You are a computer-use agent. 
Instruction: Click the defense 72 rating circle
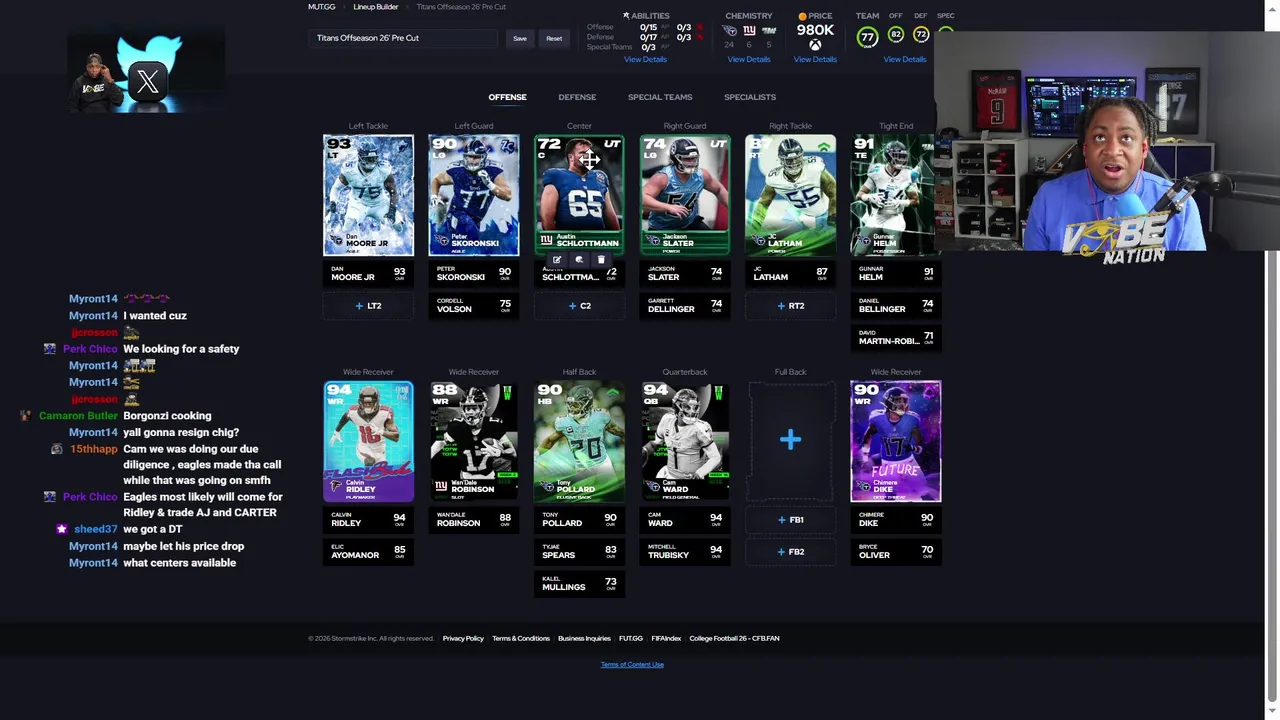point(921,35)
